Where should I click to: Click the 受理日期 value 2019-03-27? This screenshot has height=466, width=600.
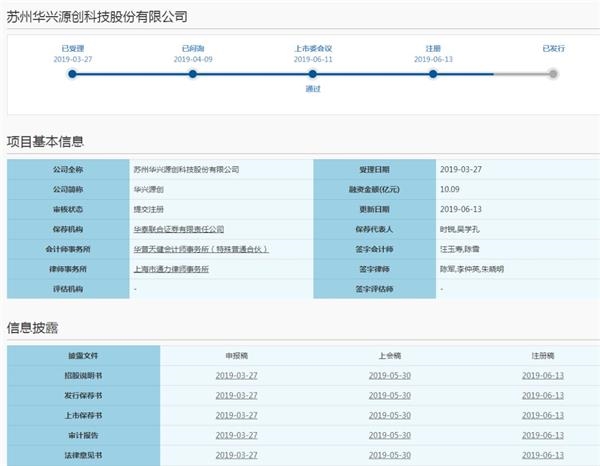pos(461,169)
